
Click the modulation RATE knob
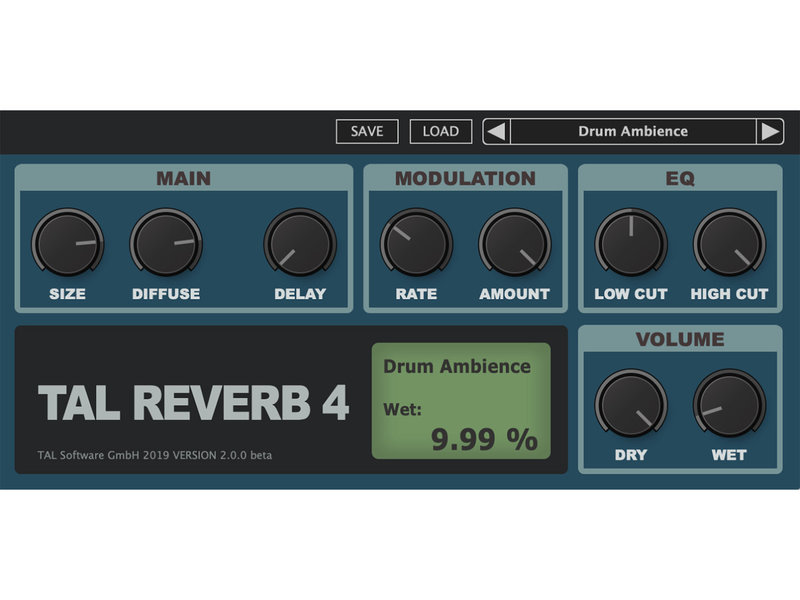(x=416, y=243)
